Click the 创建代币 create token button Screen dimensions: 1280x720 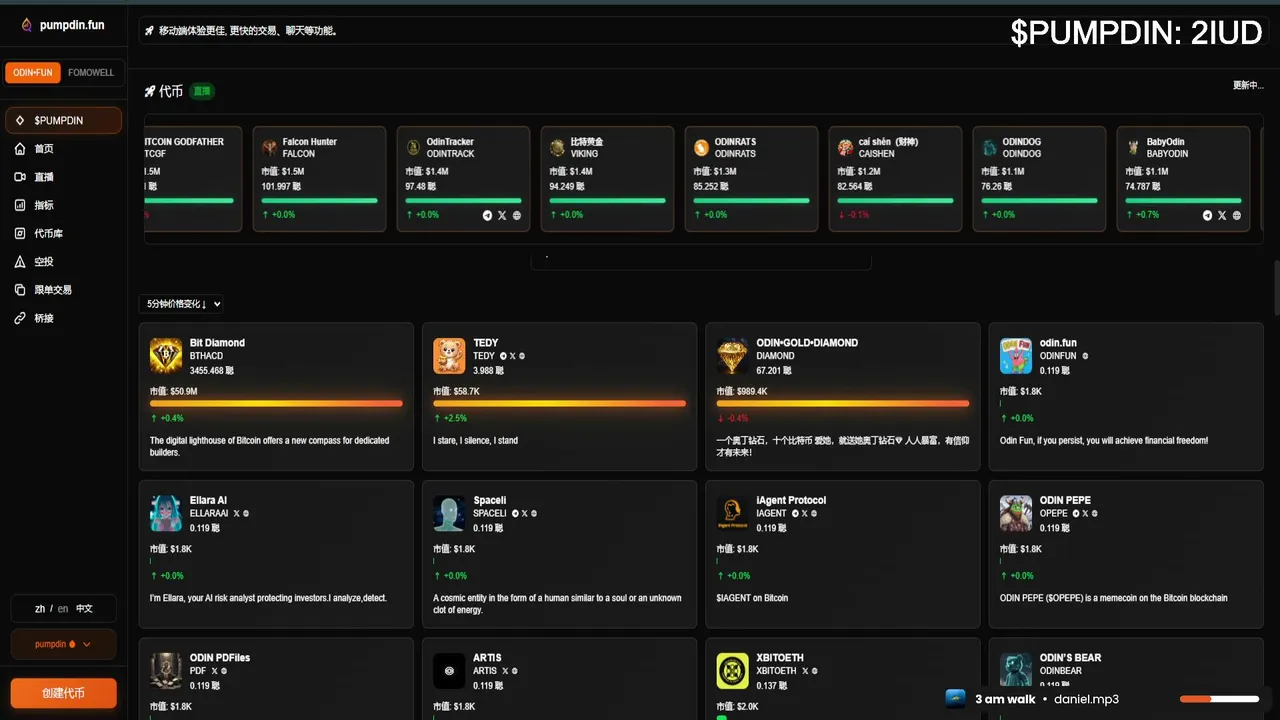coord(63,693)
